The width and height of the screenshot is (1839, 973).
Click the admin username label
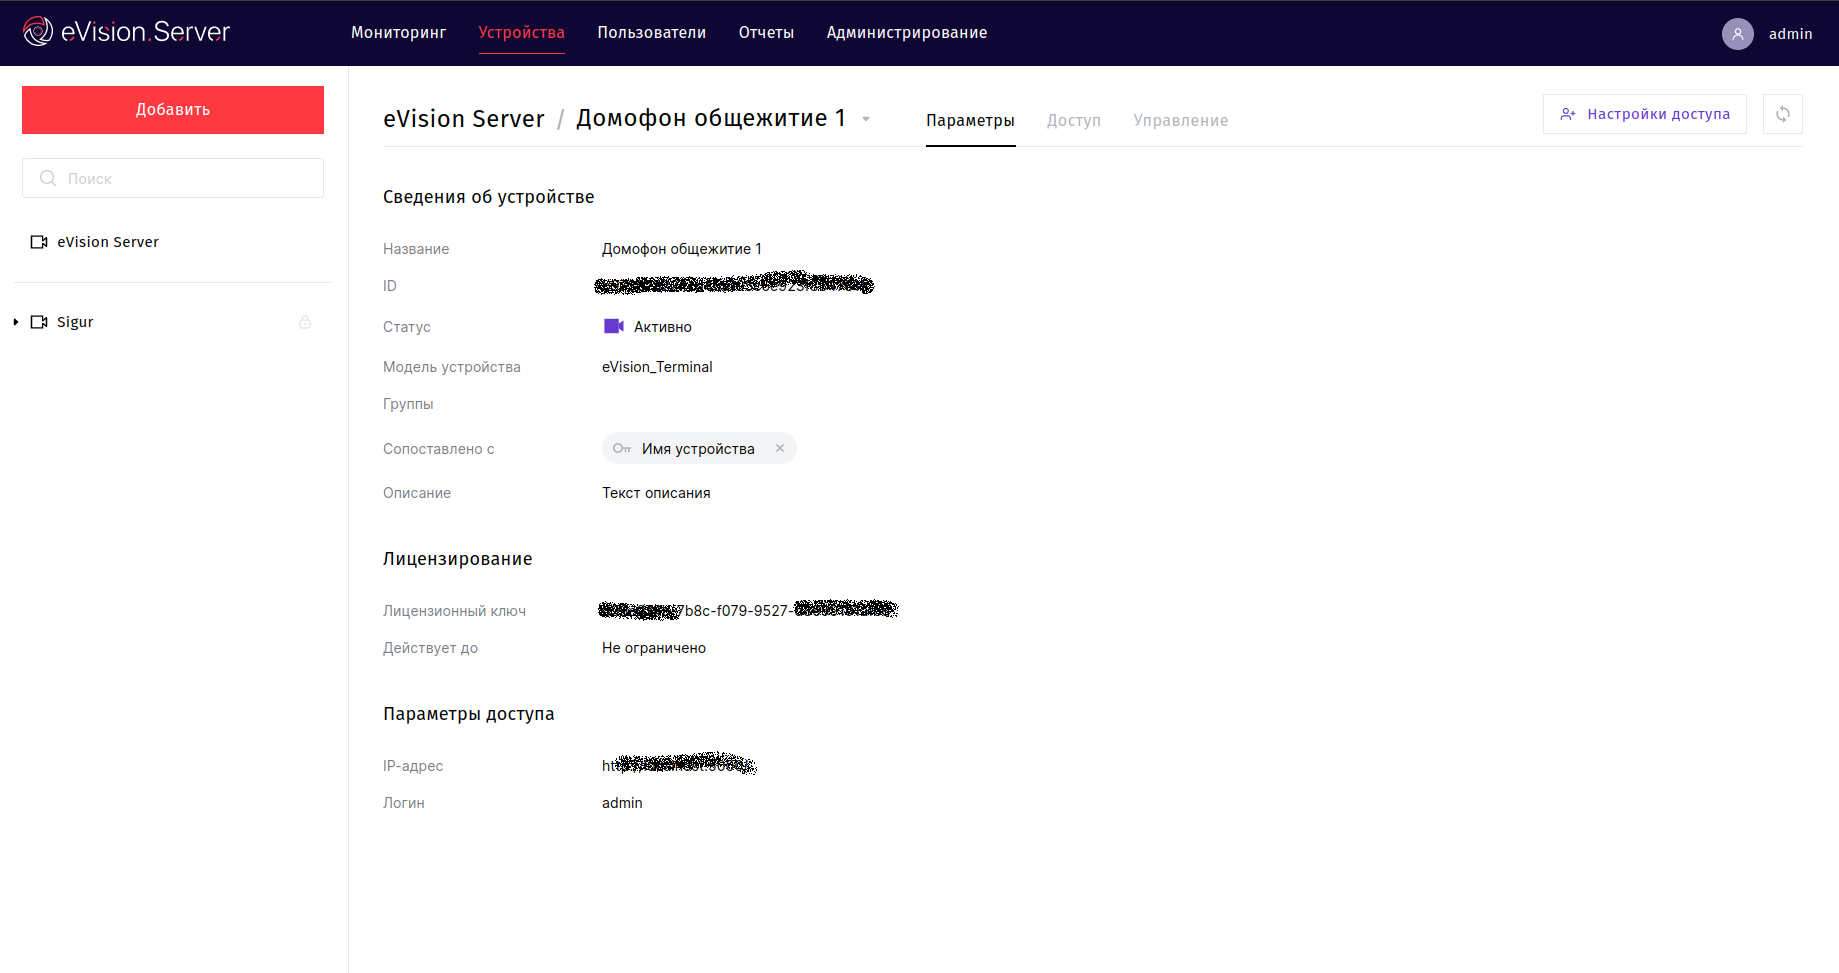coord(1790,34)
